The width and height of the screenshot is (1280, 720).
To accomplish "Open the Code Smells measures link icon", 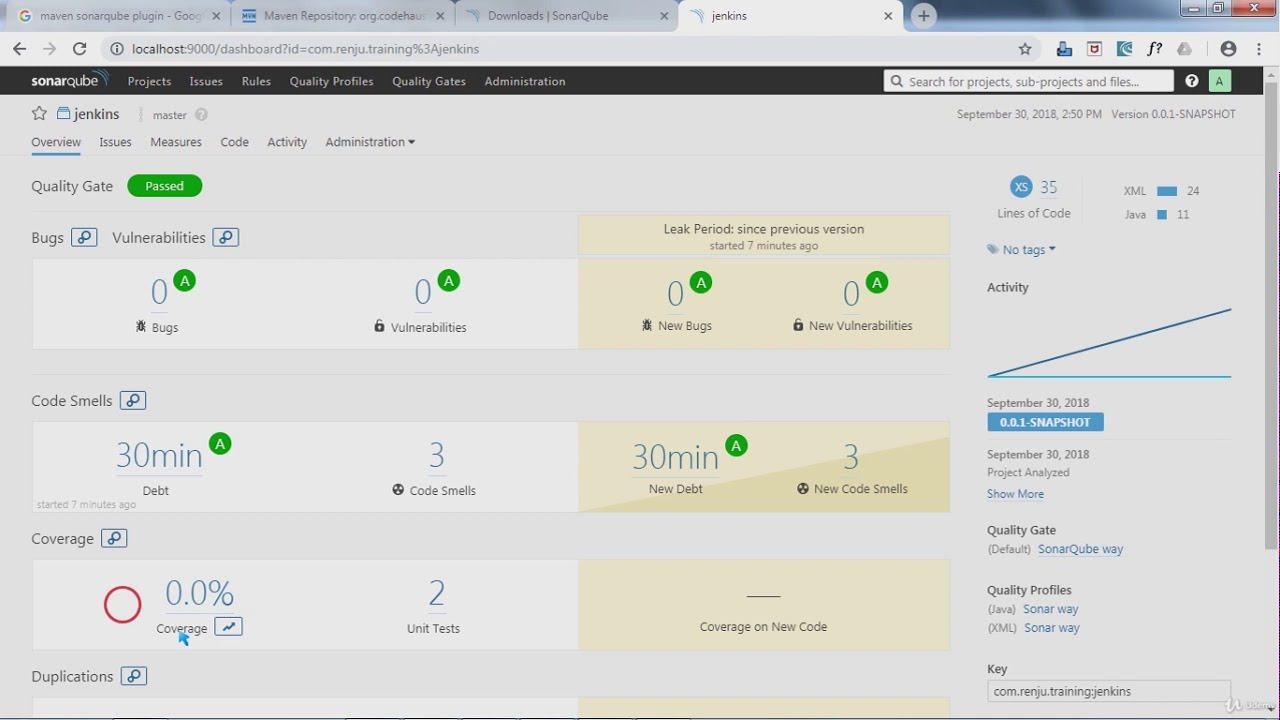I will [x=133, y=400].
